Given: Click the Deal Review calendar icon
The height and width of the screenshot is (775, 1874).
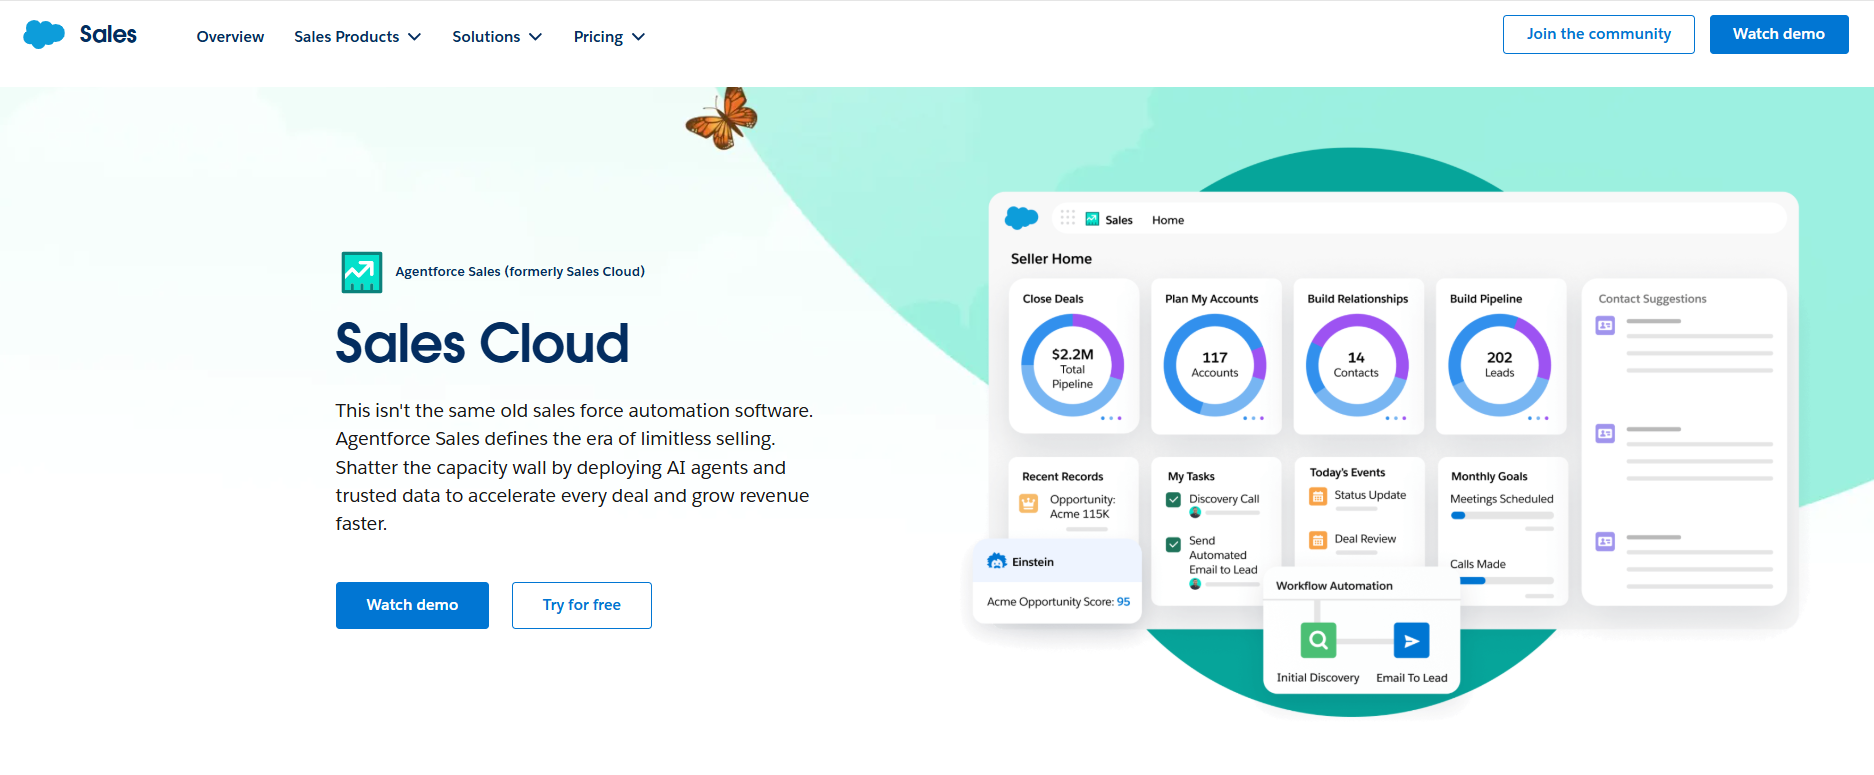Looking at the screenshot, I should pos(1318,540).
